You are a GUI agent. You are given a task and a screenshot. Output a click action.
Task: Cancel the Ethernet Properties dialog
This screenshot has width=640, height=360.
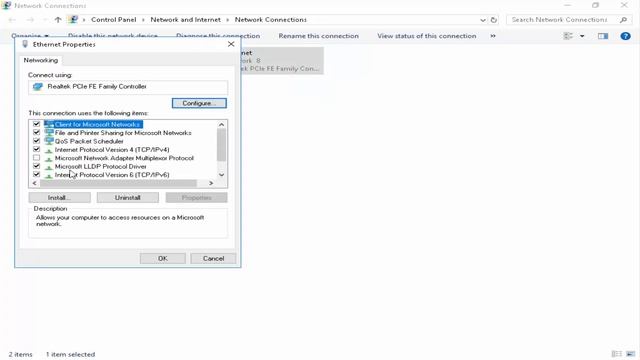[x=213, y=258]
